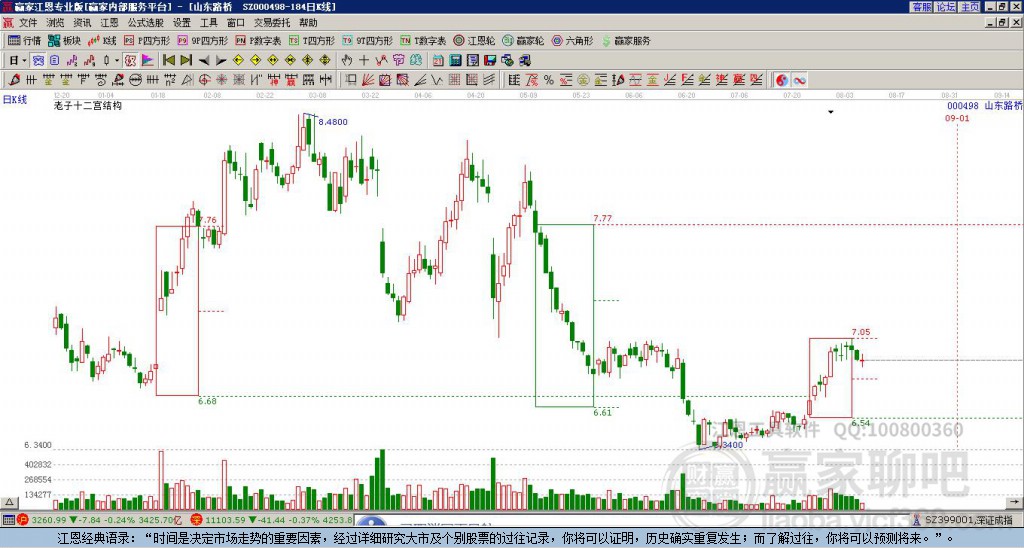Open the 窗口 menu

236,23
